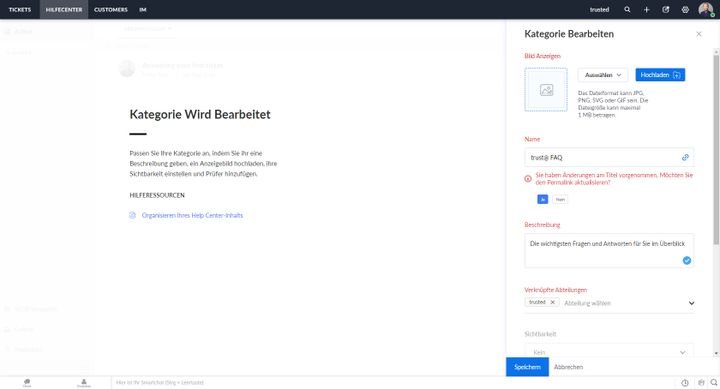
Task: Remove the trusted department tag
Action: click(x=552, y=302)
